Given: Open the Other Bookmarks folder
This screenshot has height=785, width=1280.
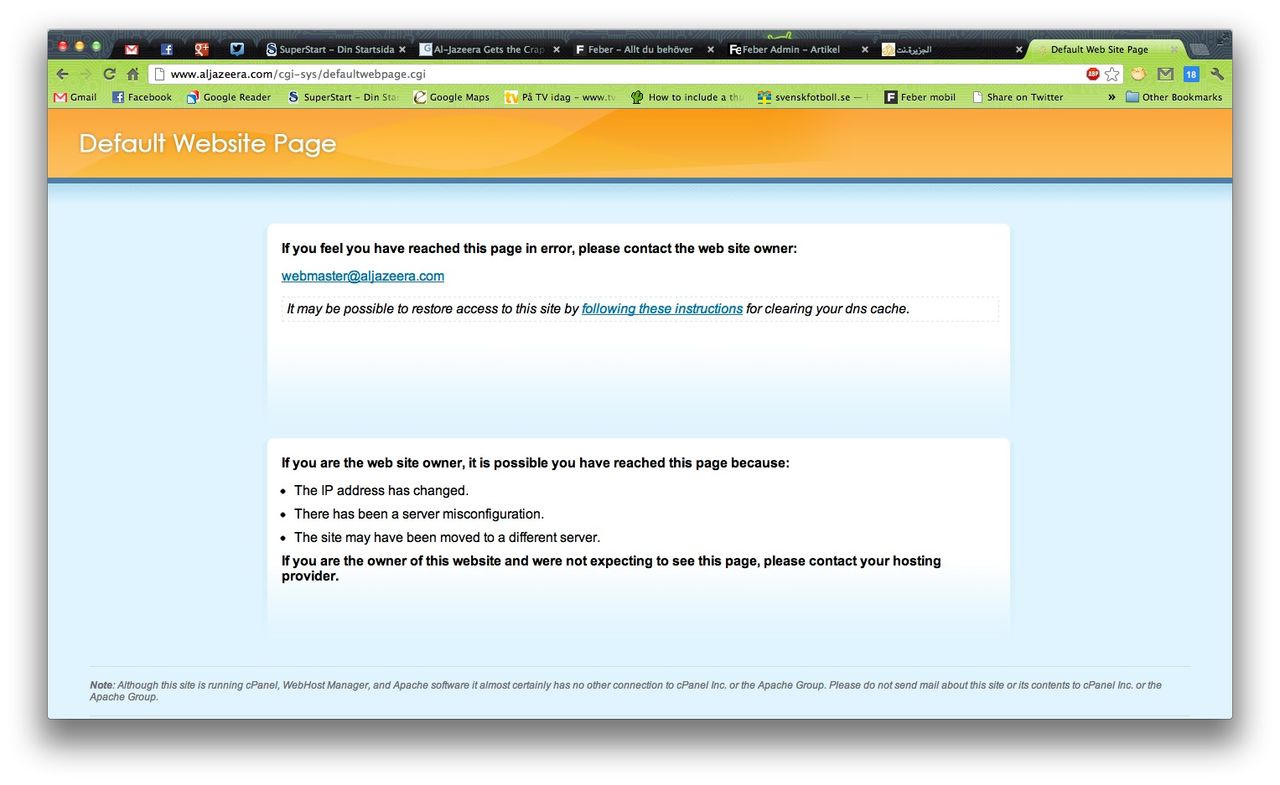Looking at the screenshot, I should 1173,97.
